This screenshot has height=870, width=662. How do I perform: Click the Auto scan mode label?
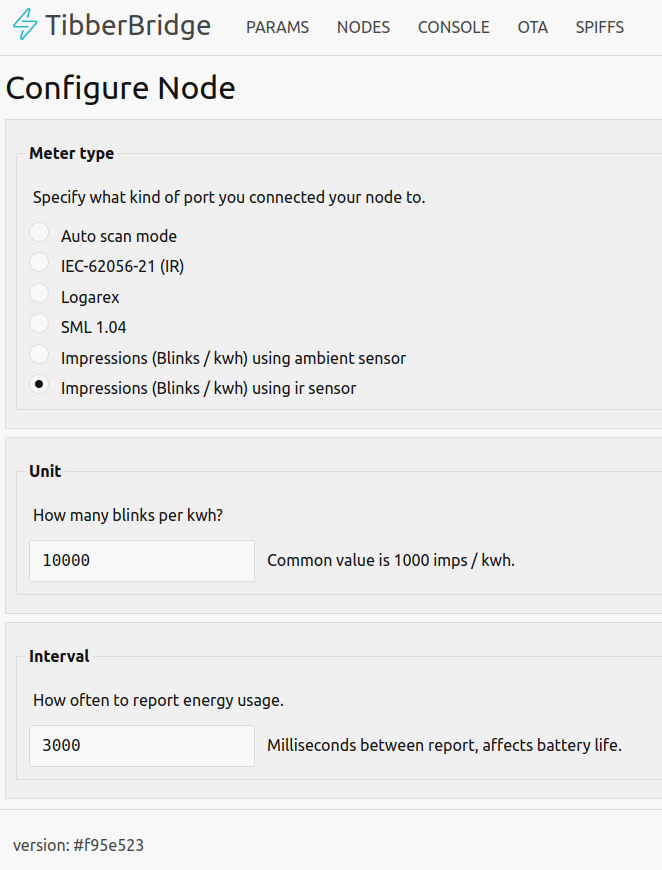(x=119, y=236)
